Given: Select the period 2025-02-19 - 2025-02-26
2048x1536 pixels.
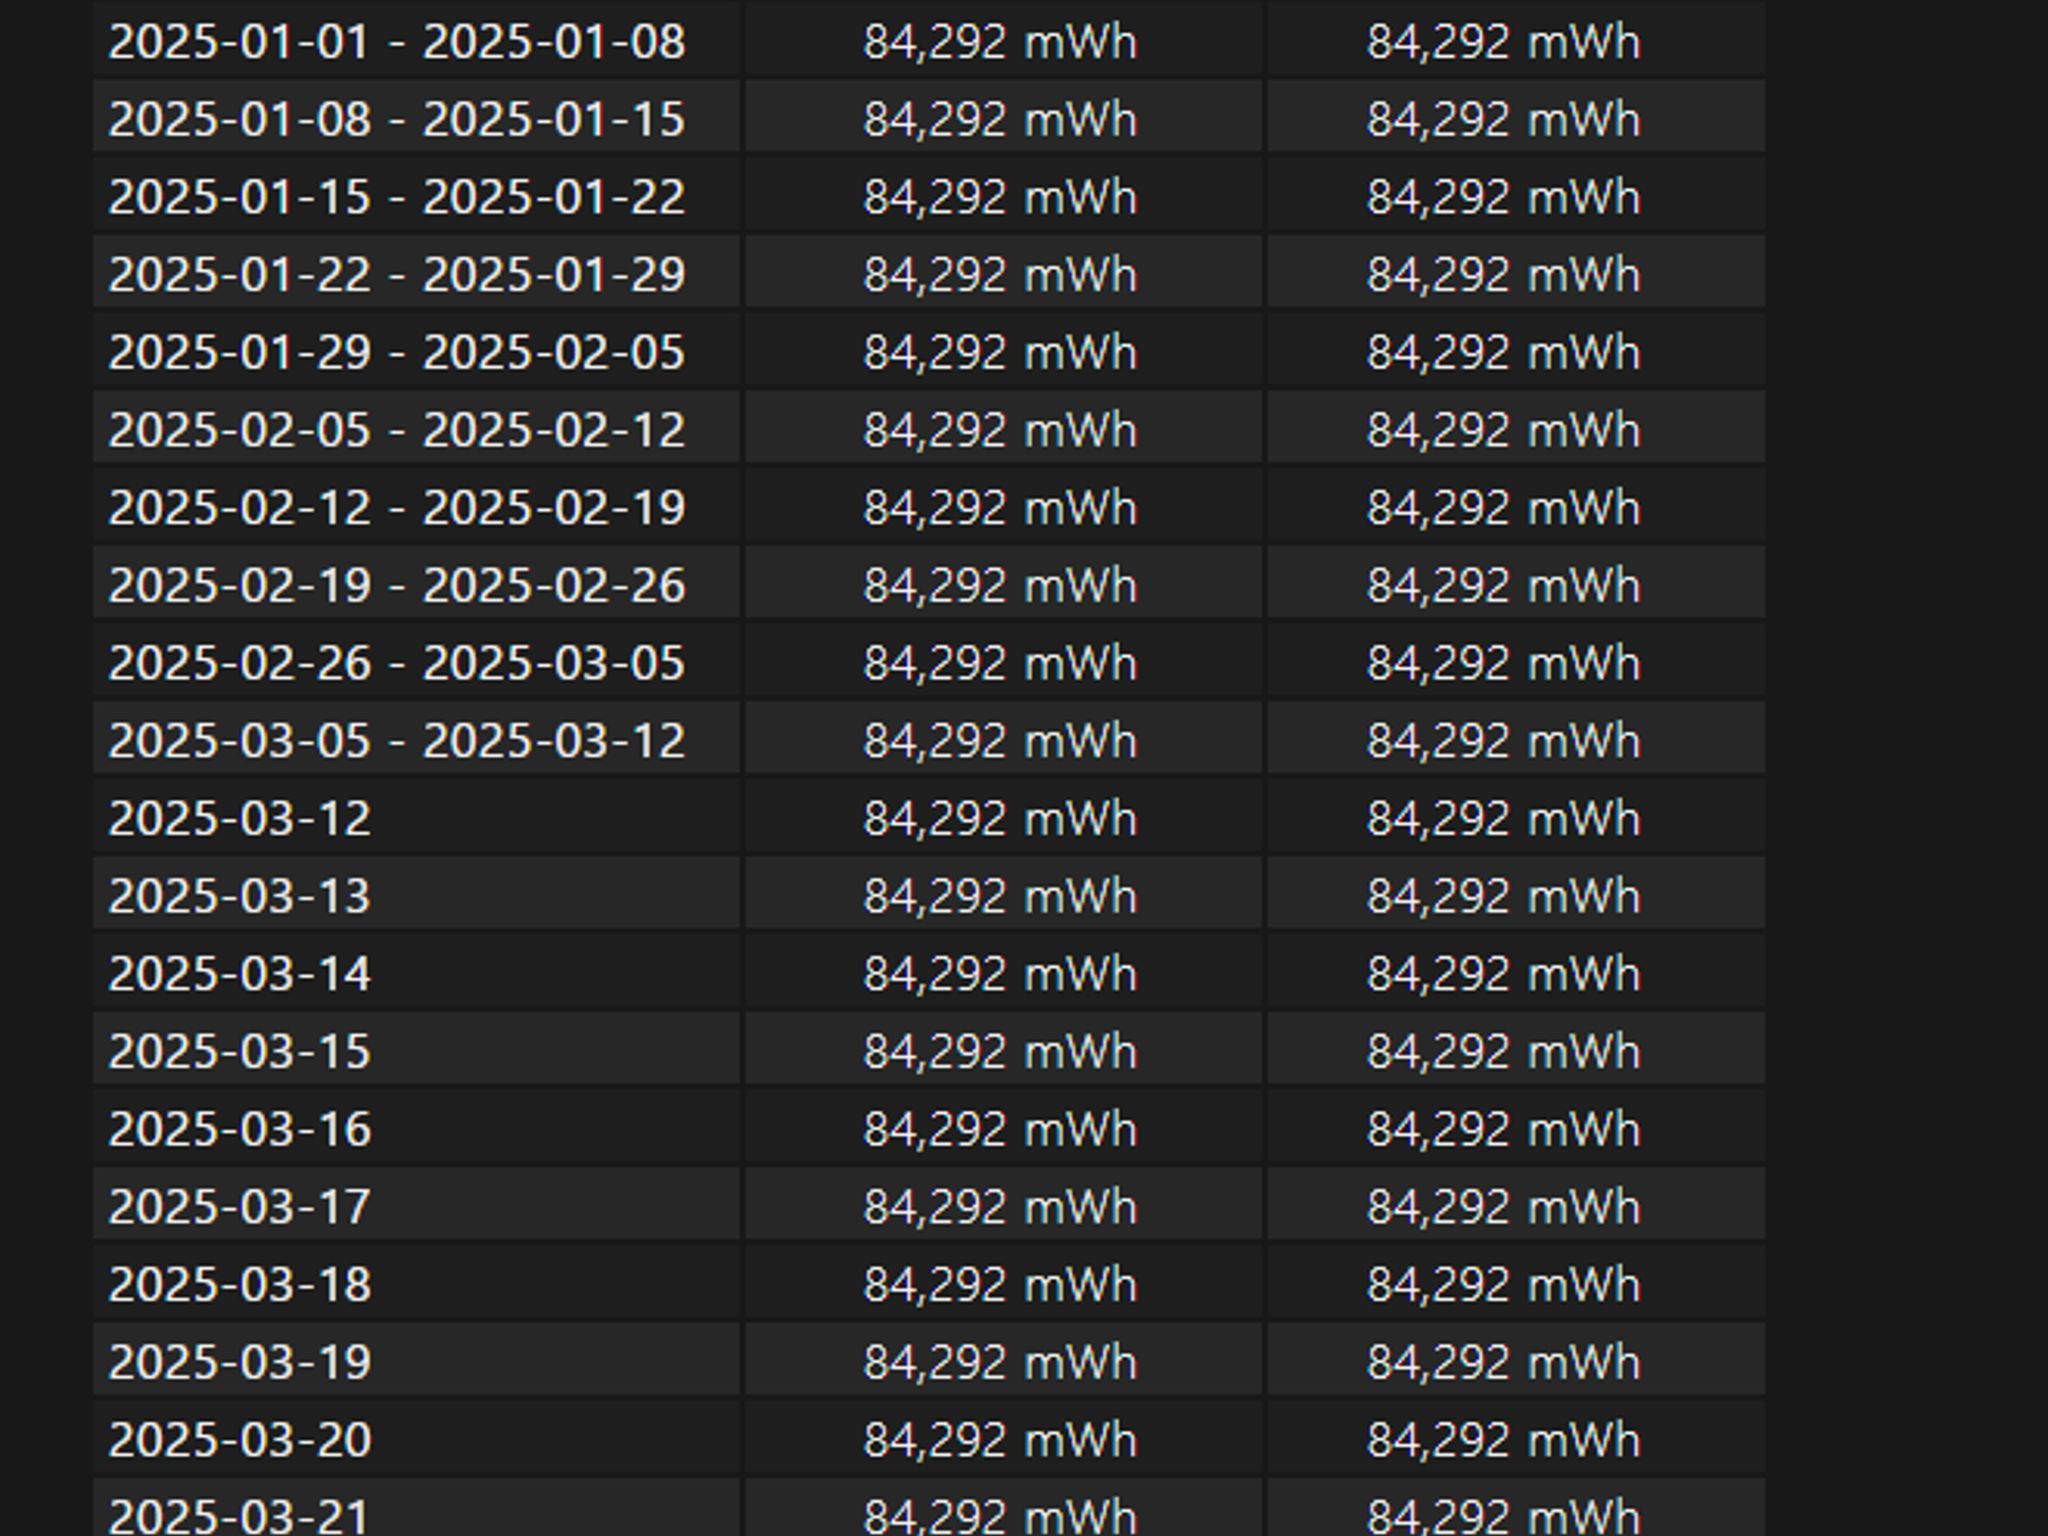Looking at the screenshot, I should [x=397, y=585].
